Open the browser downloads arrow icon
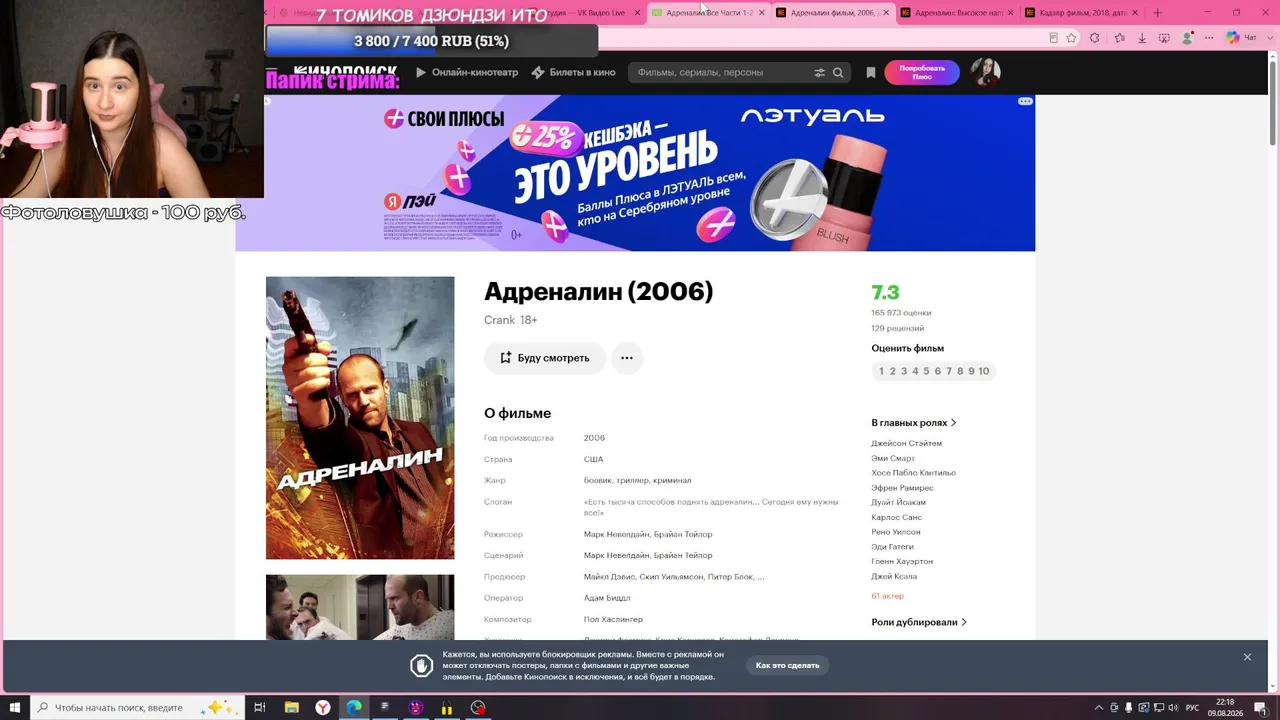The height and width of the screenshot is (720, 1280). click(x=1141, y=38)
